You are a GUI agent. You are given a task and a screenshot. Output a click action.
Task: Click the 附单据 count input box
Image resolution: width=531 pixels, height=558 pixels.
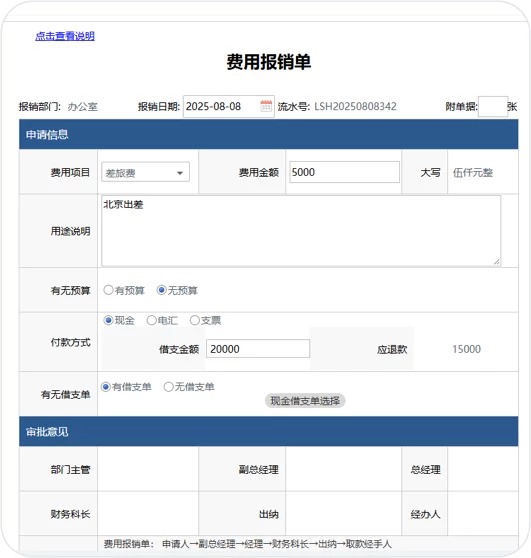coord(493,106)
